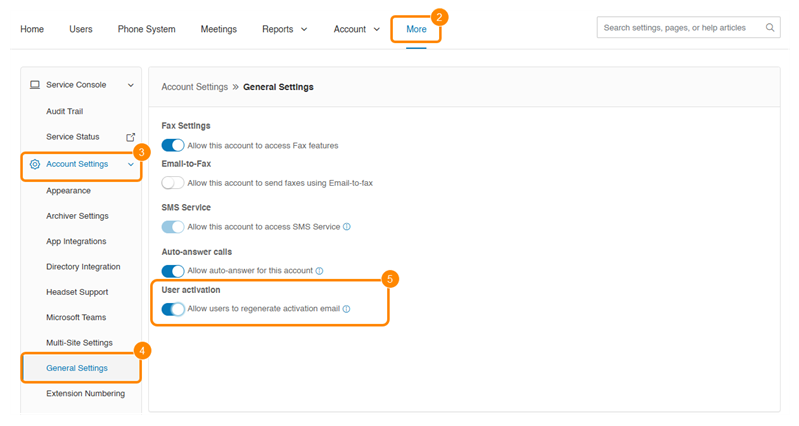Open the Users tab

pyautogui.click(x=81, y=30)
